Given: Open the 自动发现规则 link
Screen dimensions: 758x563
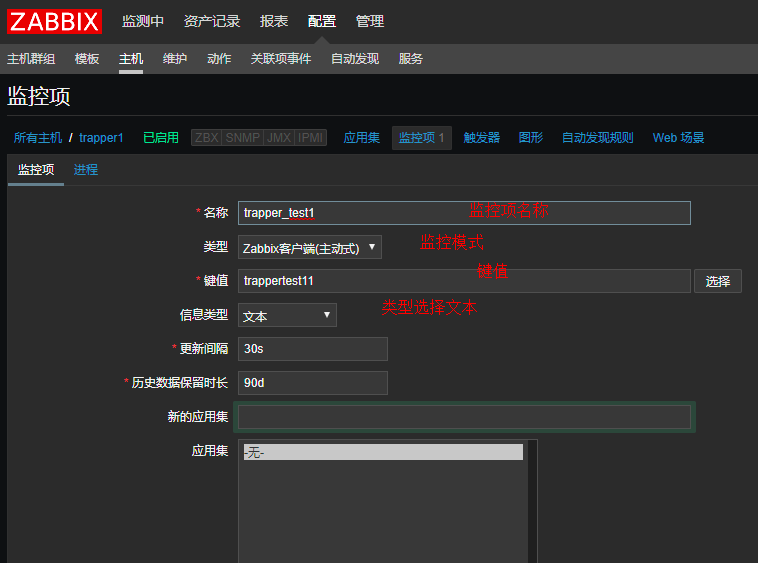Looking at the screenshot, I should click(598, 138).
